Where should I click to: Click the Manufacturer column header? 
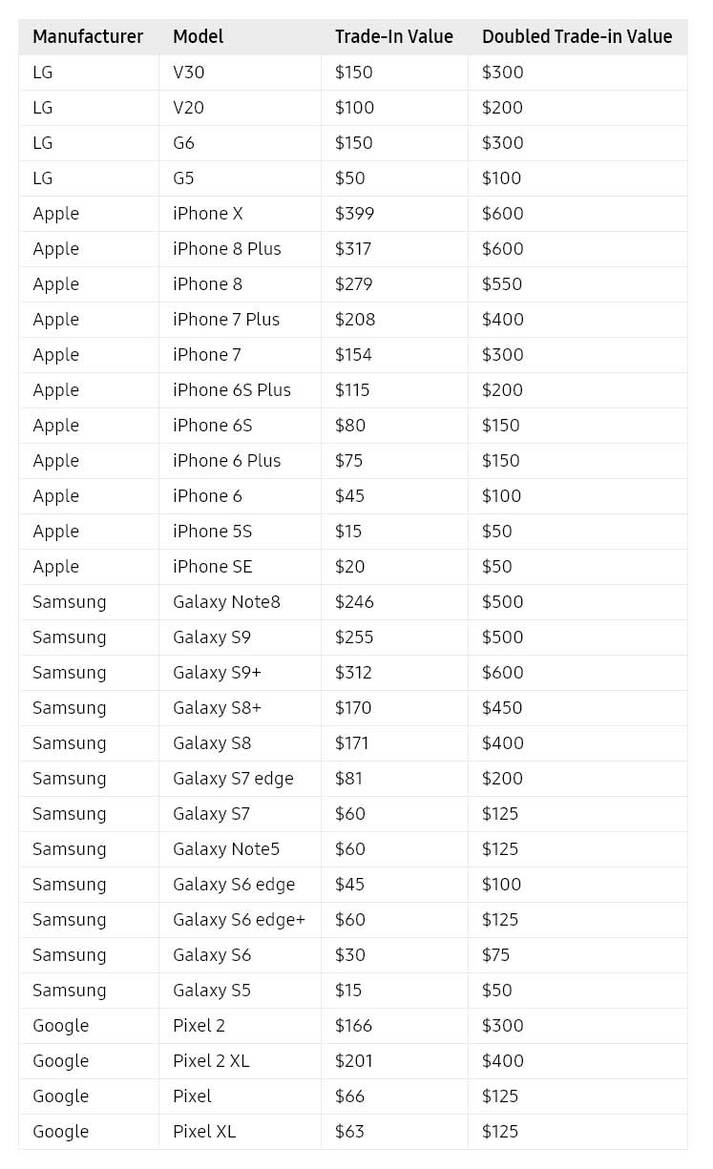click(87, 37)
